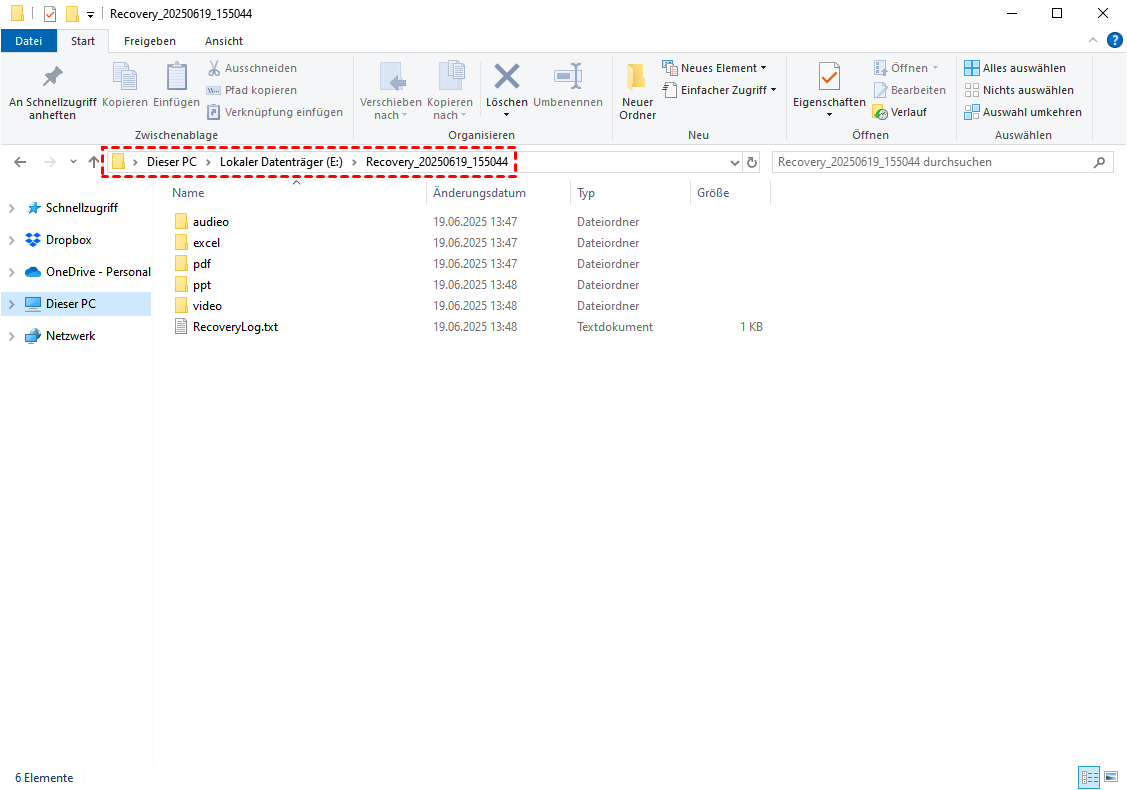
Task: Open the Datei menu
Action: 29,41
